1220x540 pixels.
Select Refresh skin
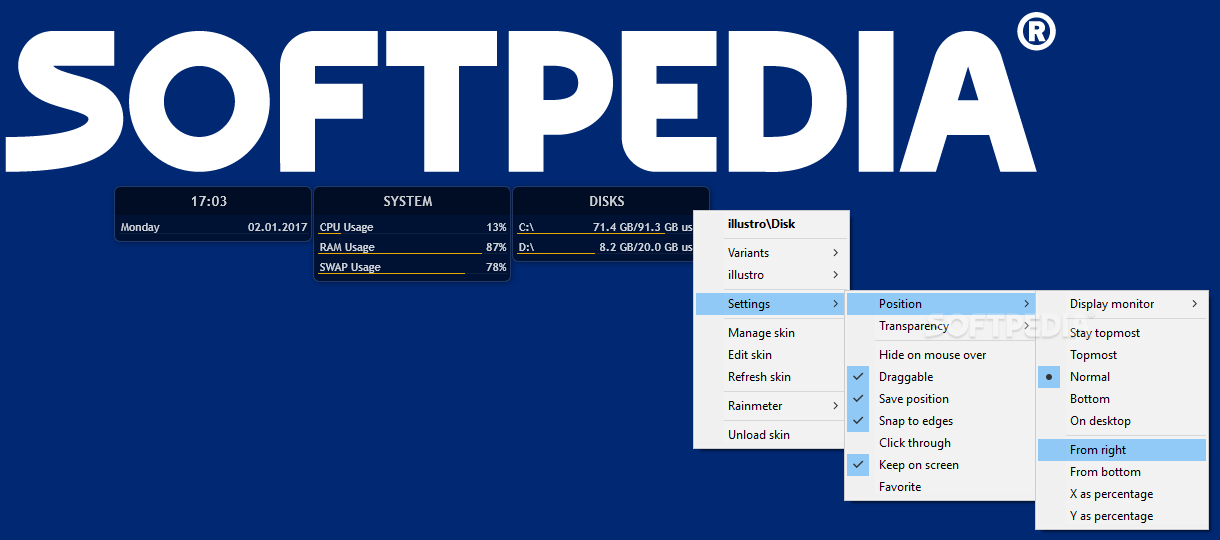click(x=770, y=377)
